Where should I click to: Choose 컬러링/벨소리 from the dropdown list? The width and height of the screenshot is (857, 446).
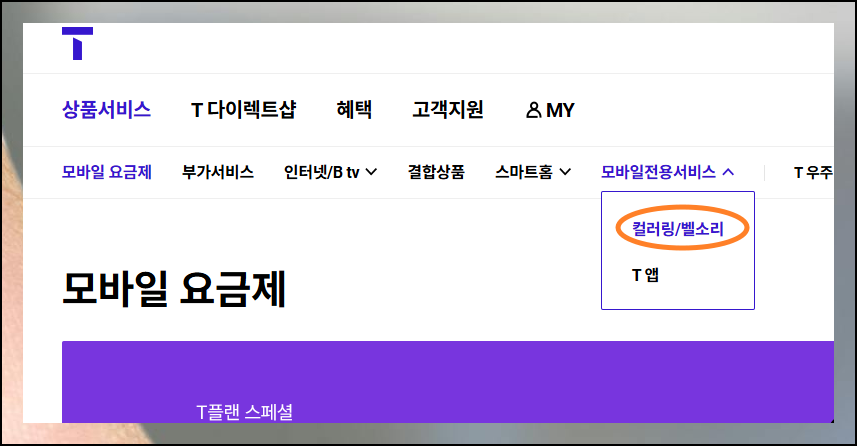click(x=678, y=228)
